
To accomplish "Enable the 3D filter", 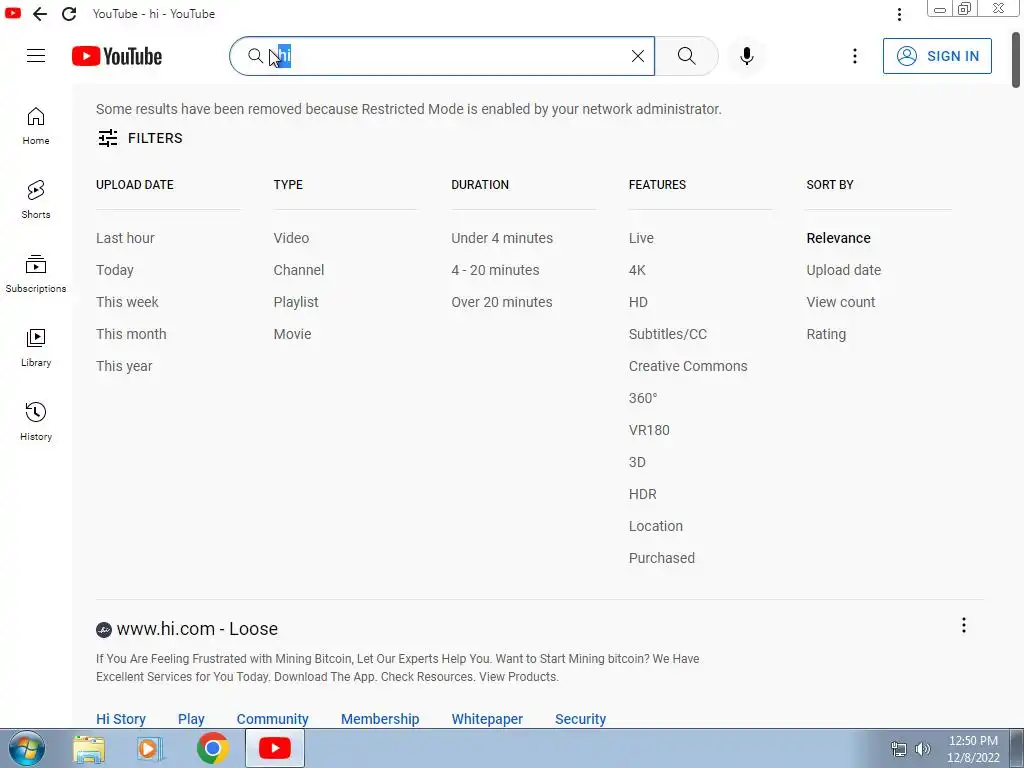I will click(x=637, y=462).
